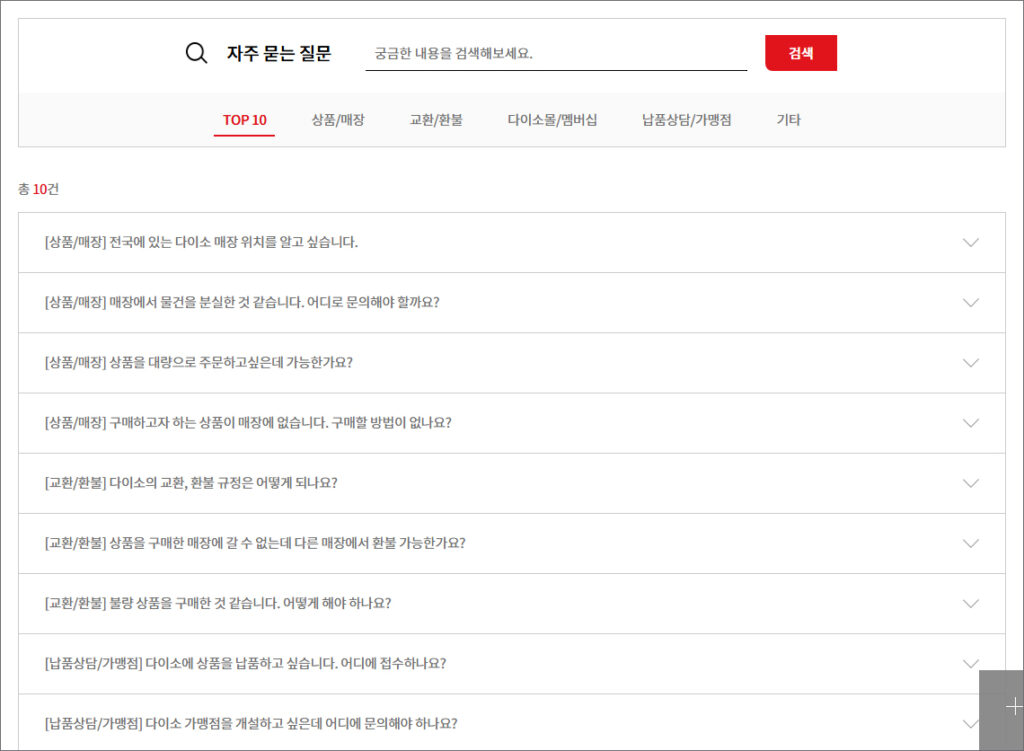Select the TOP 10 tab
Screen dimensions: 1024x751
[244, 120]
